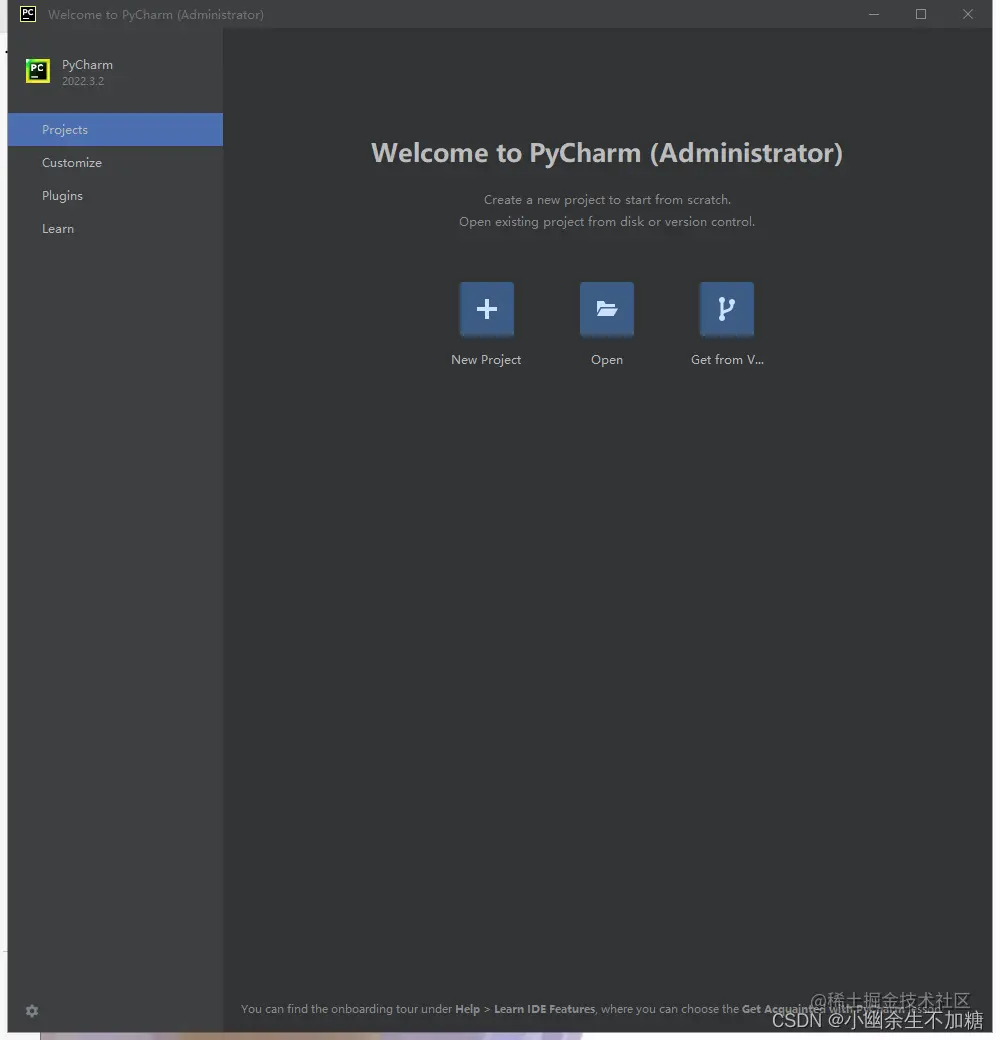Minimize the PyCharm welcome window
This screenshot has width=1000, height=1040.
click(x=874, y=14)
